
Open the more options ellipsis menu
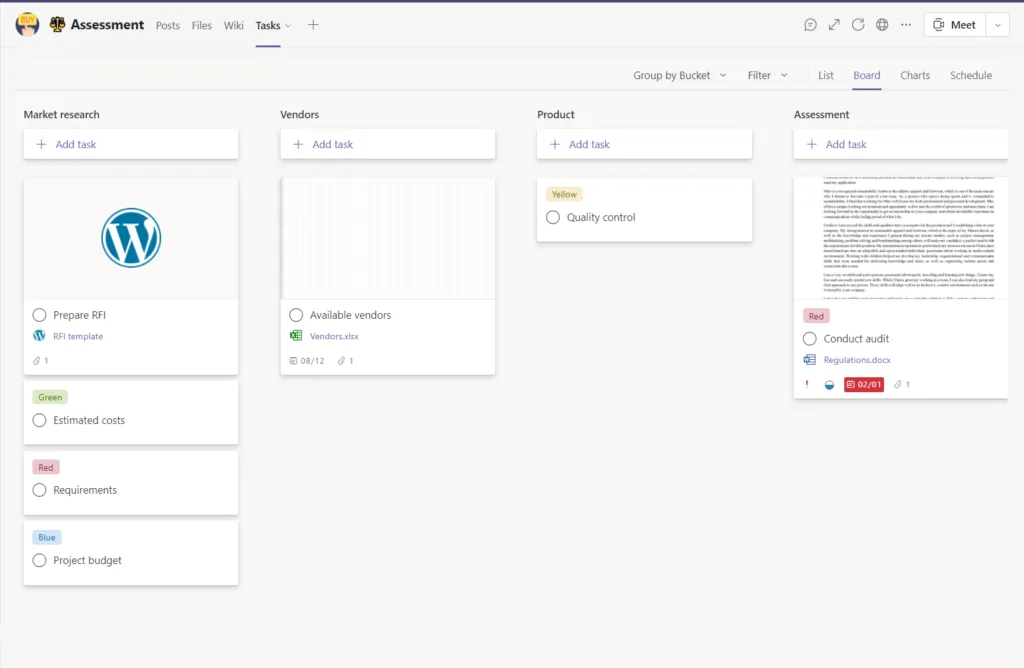tap(906, 25)
